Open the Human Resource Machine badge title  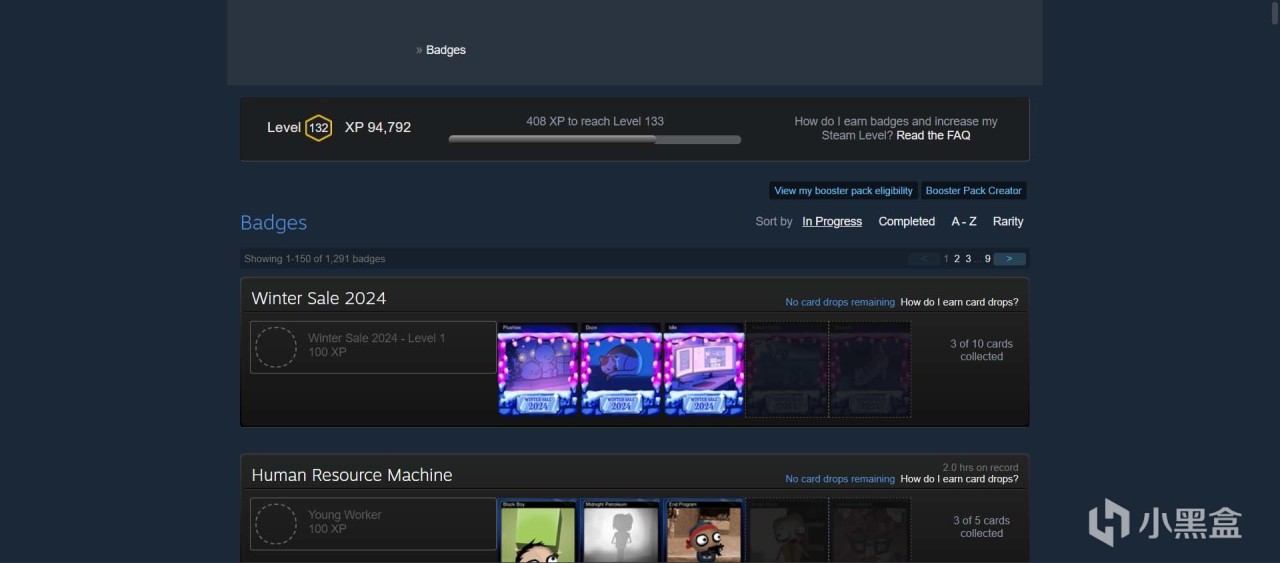pyautogui.click(x=352, y=475)
